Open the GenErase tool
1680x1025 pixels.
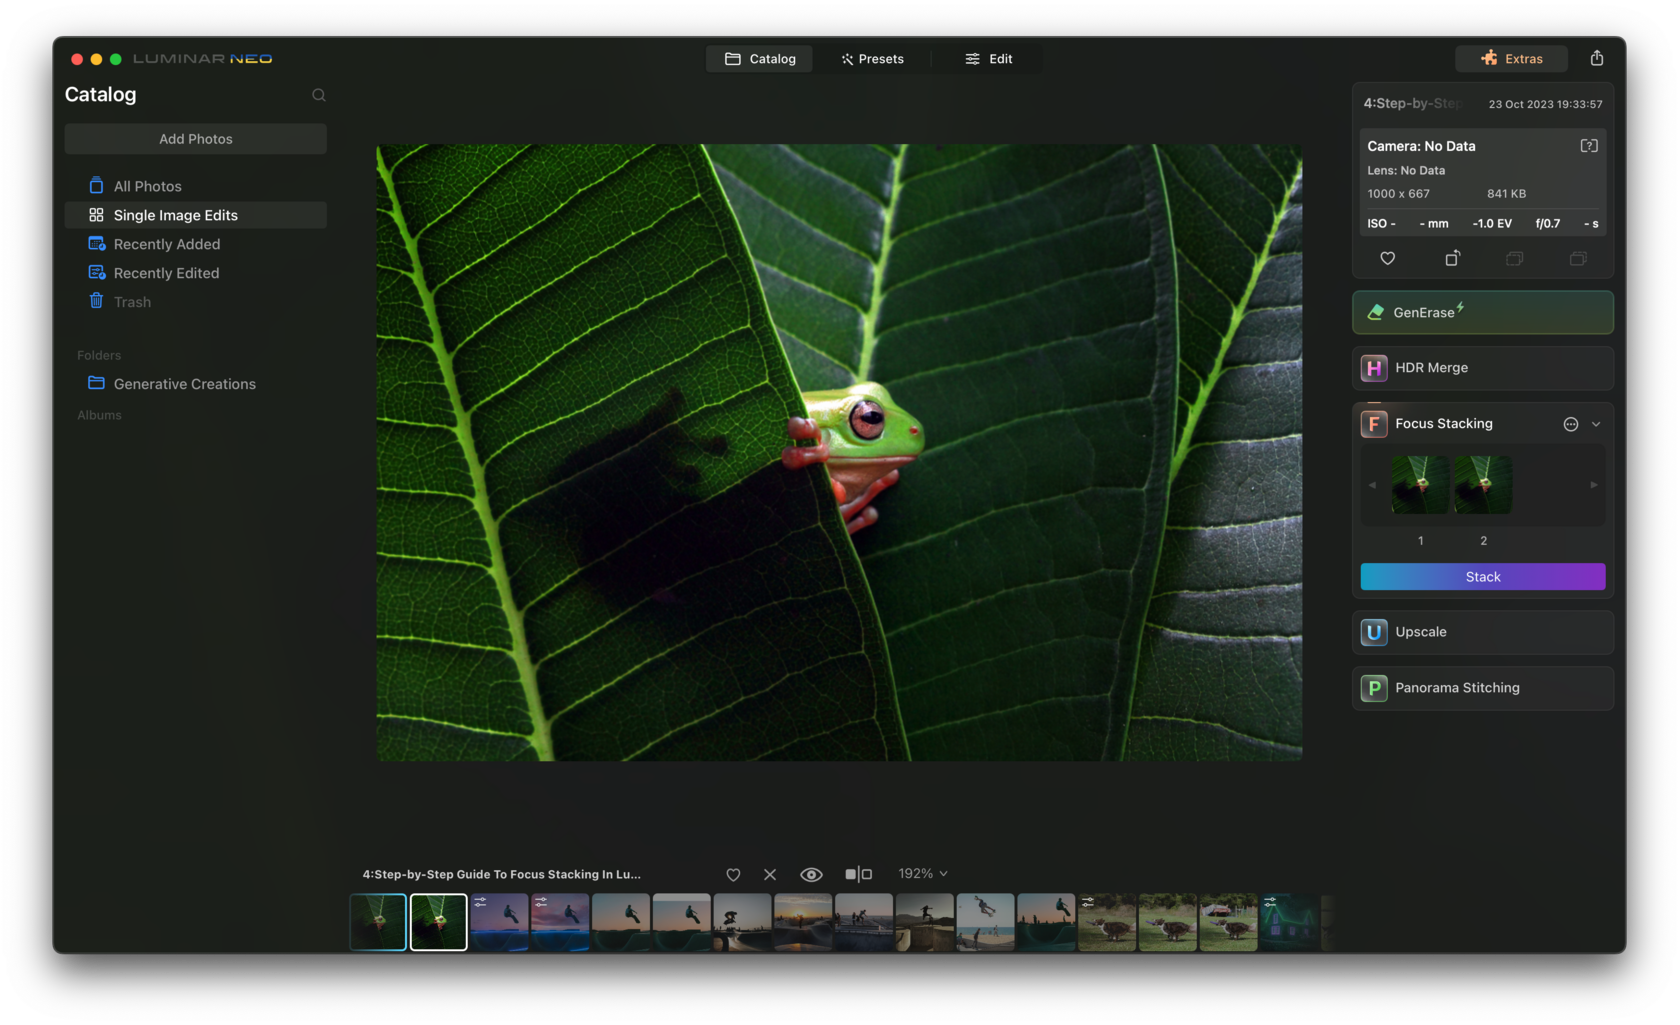click(1482, 311)
